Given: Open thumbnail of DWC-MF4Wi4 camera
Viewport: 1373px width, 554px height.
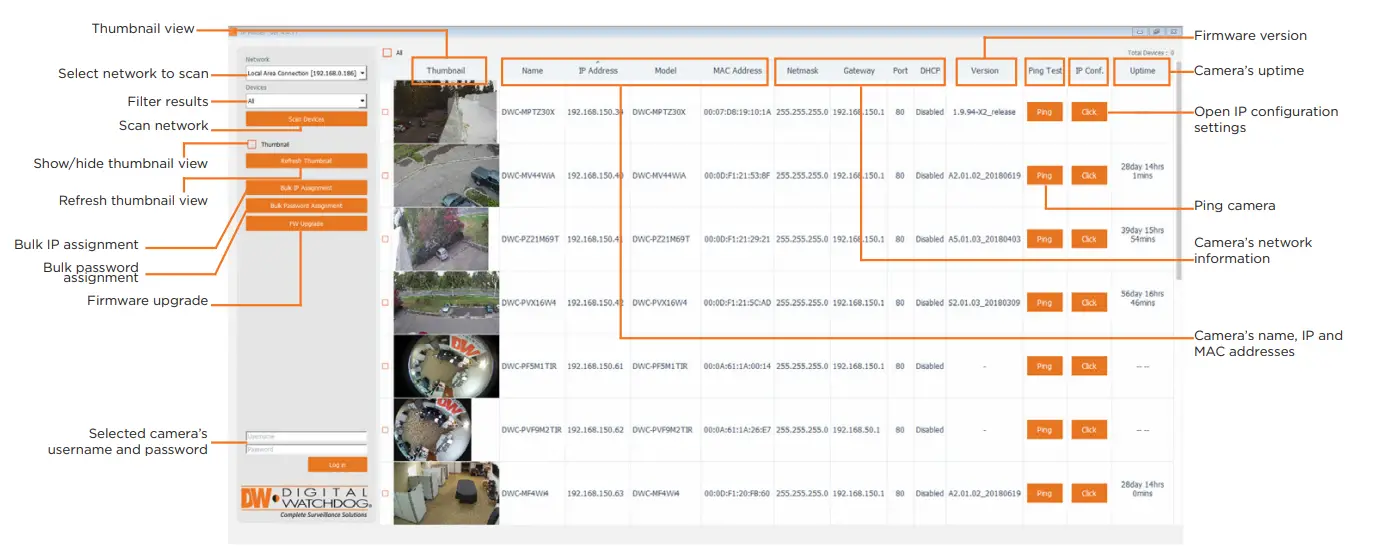Looking at the screenshot, I should point(445,493).
